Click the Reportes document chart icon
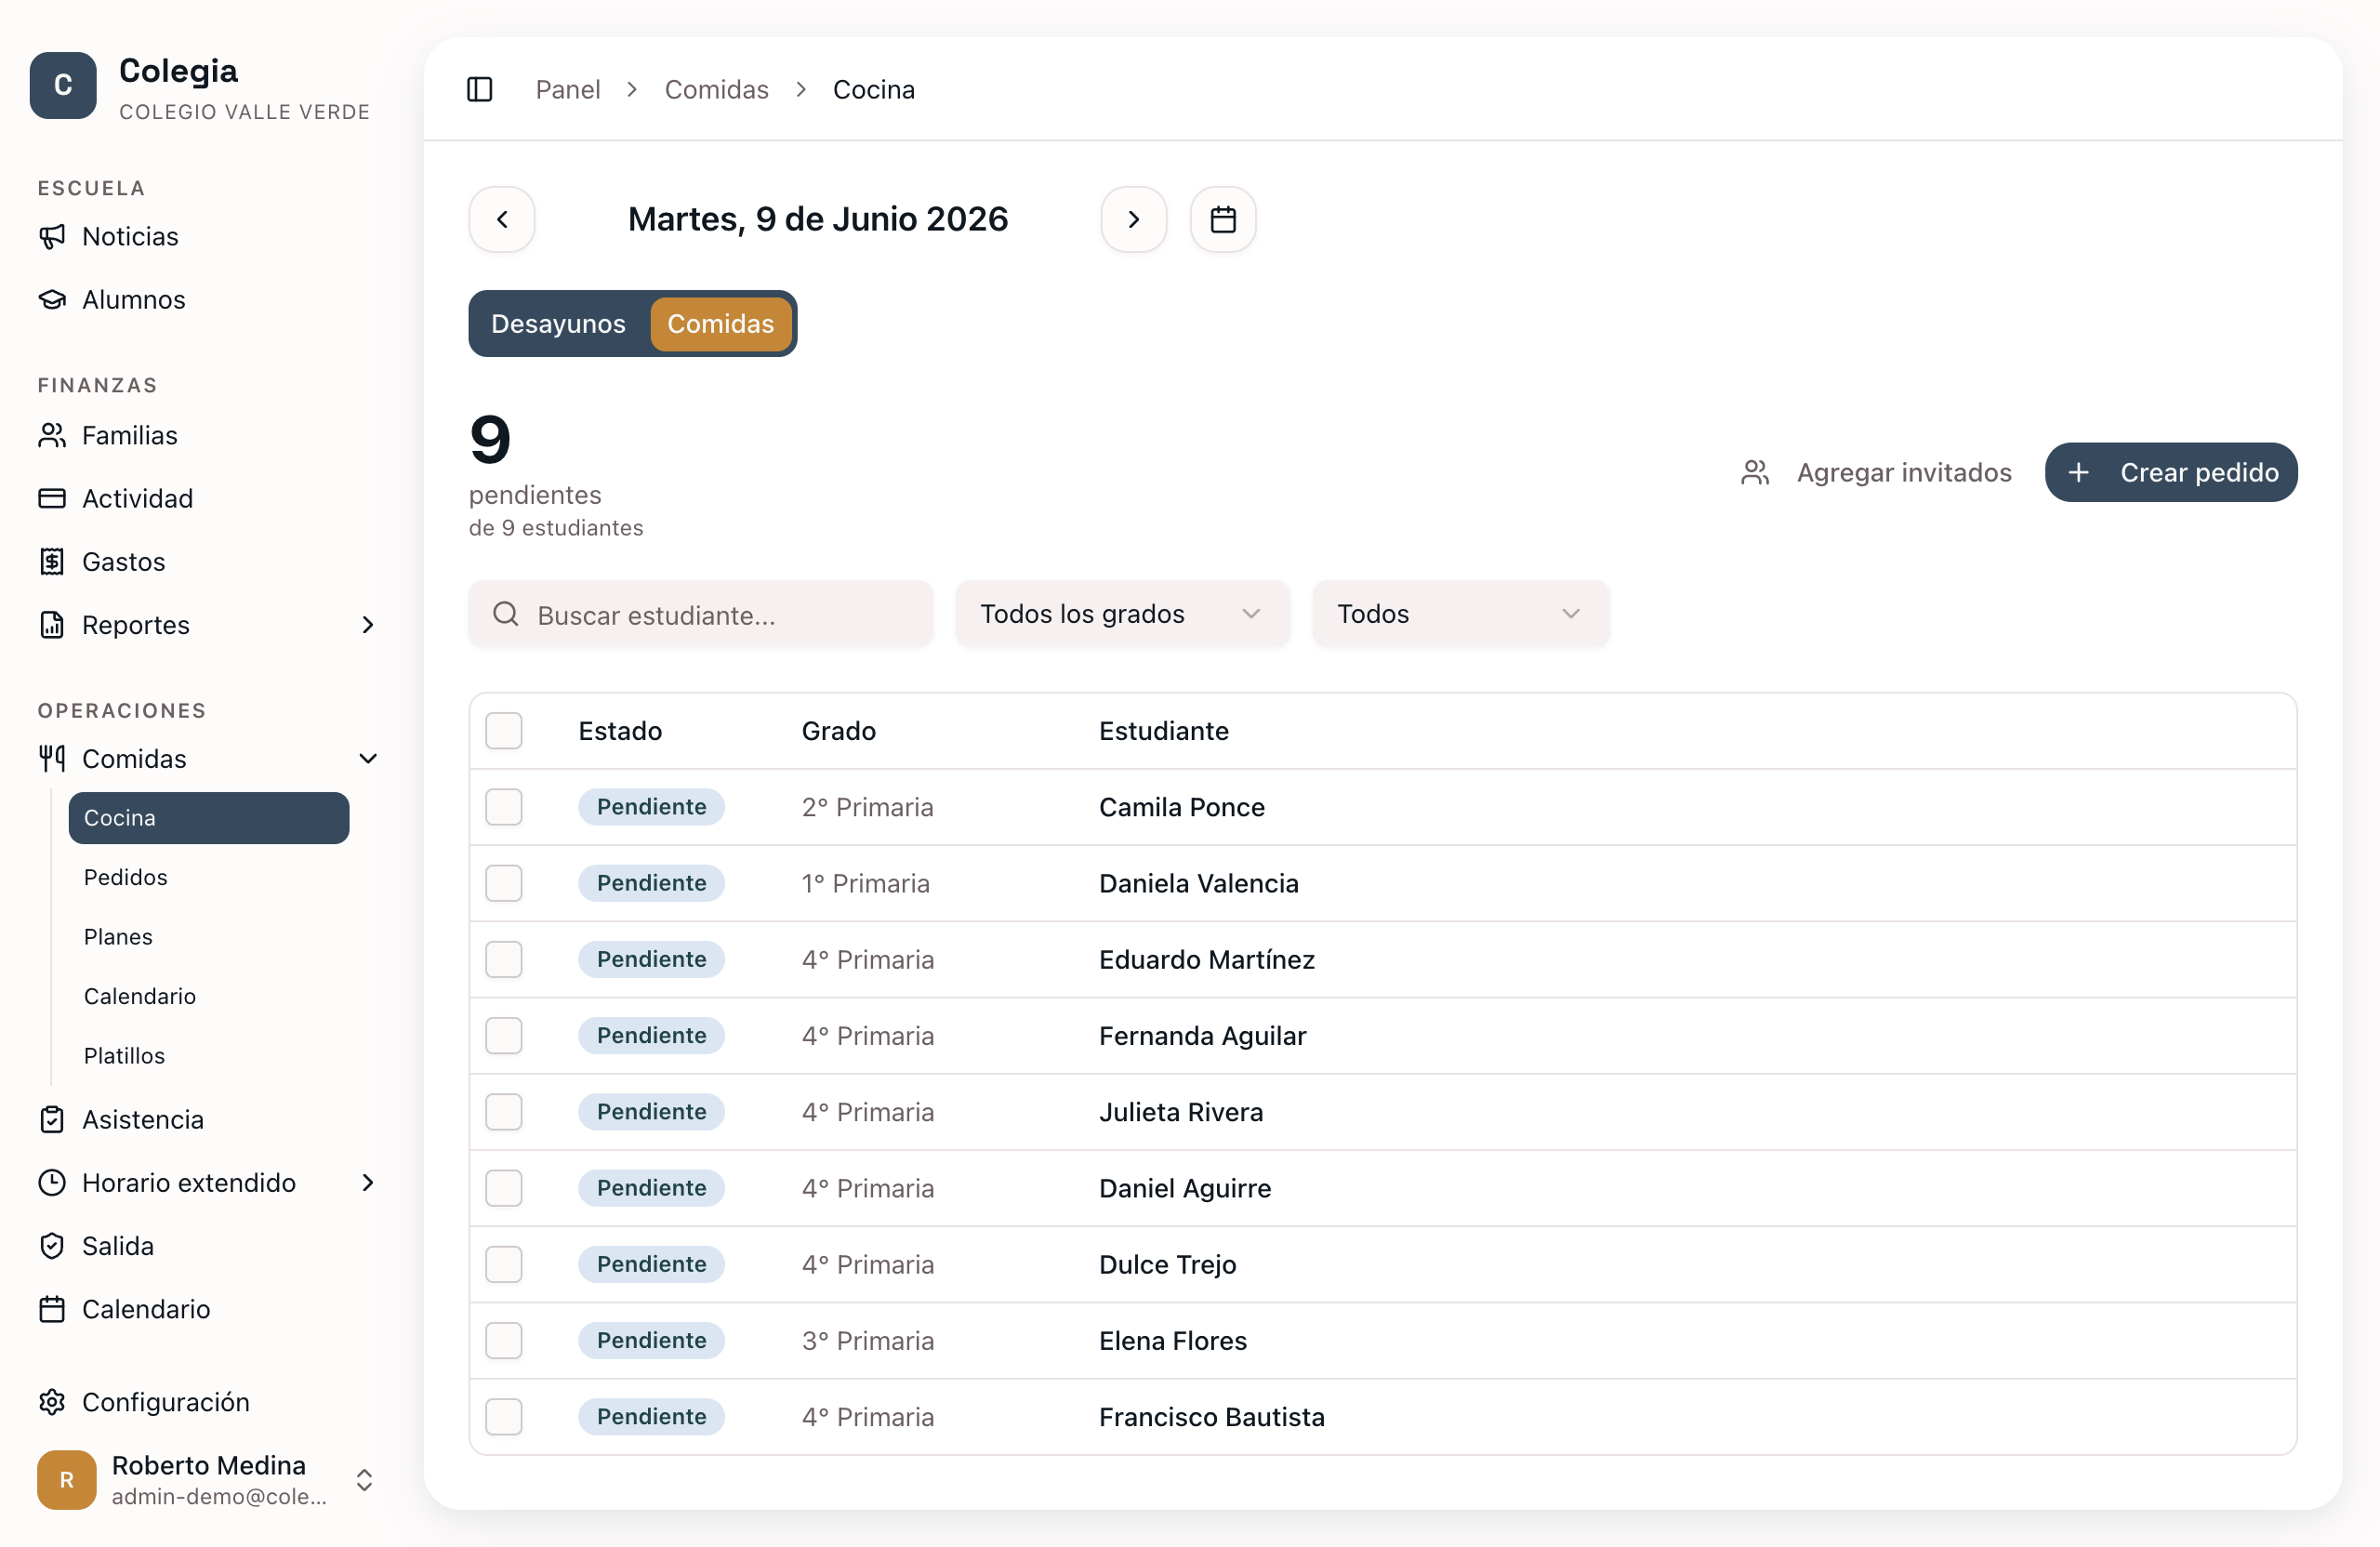This screenshot has width=2380, height=1547. coord(52,624)
